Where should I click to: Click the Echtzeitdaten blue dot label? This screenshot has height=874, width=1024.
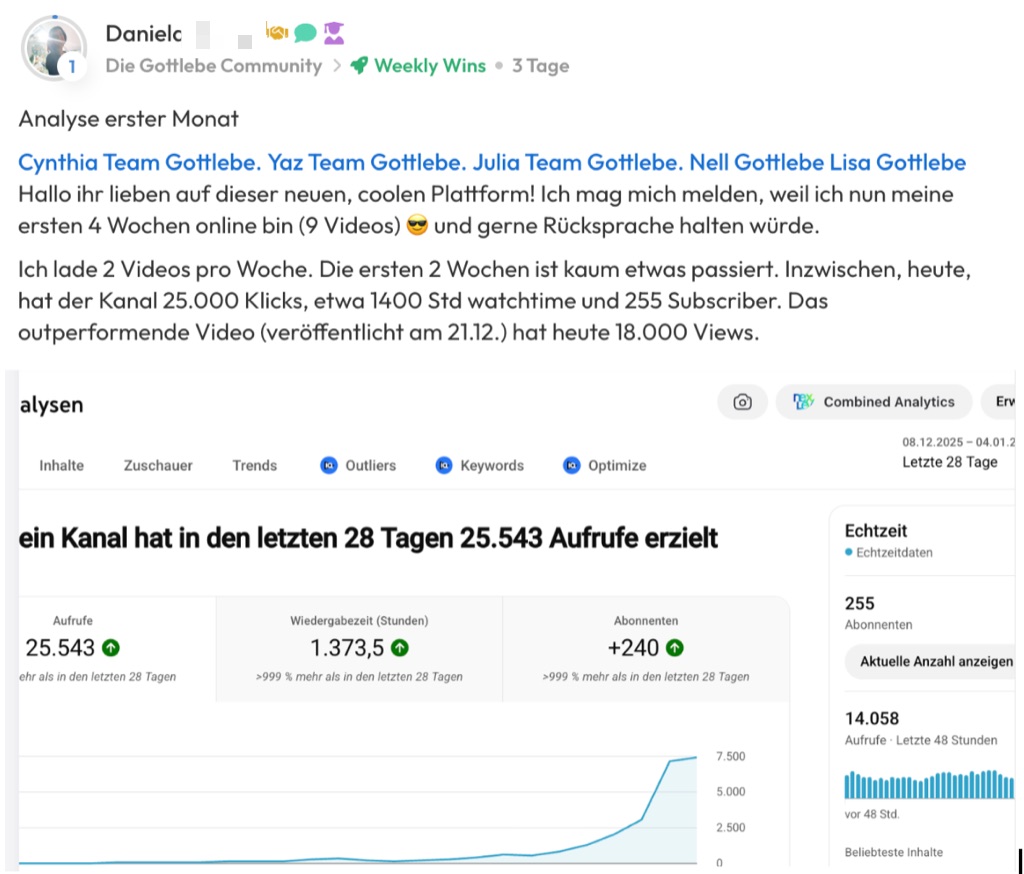coord(889,553)
